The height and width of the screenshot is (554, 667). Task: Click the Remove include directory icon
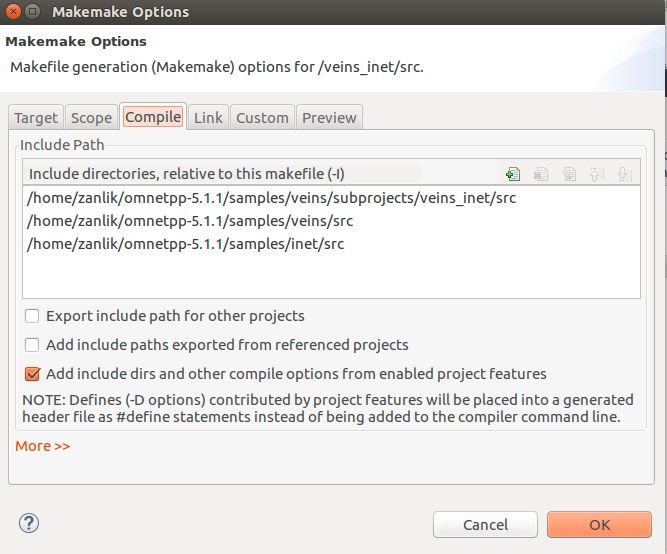pos(541,173)
